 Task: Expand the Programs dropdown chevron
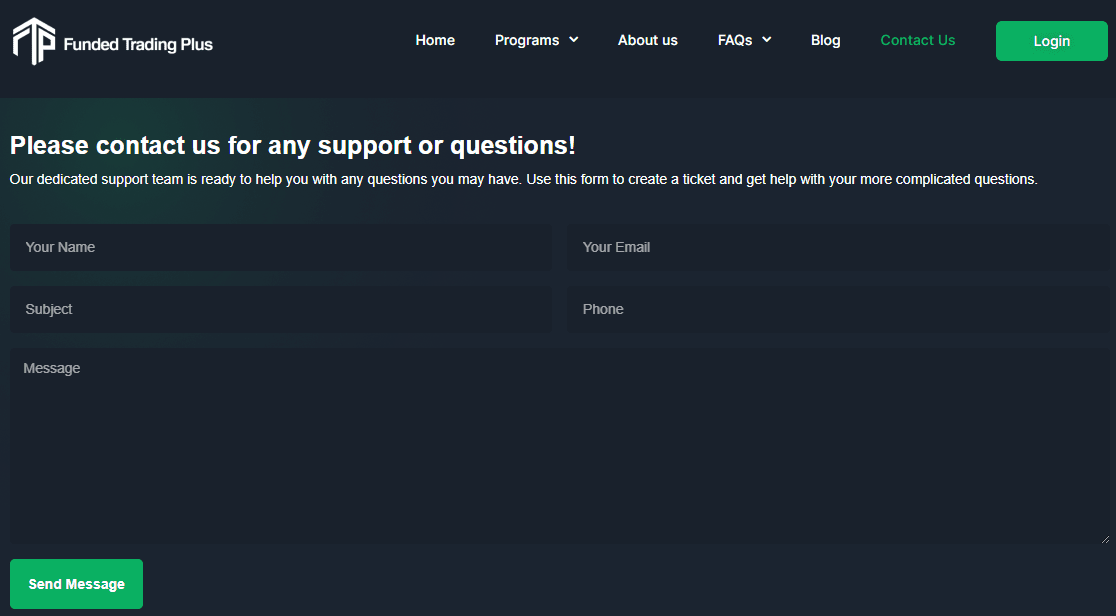(x=574, y=40)
